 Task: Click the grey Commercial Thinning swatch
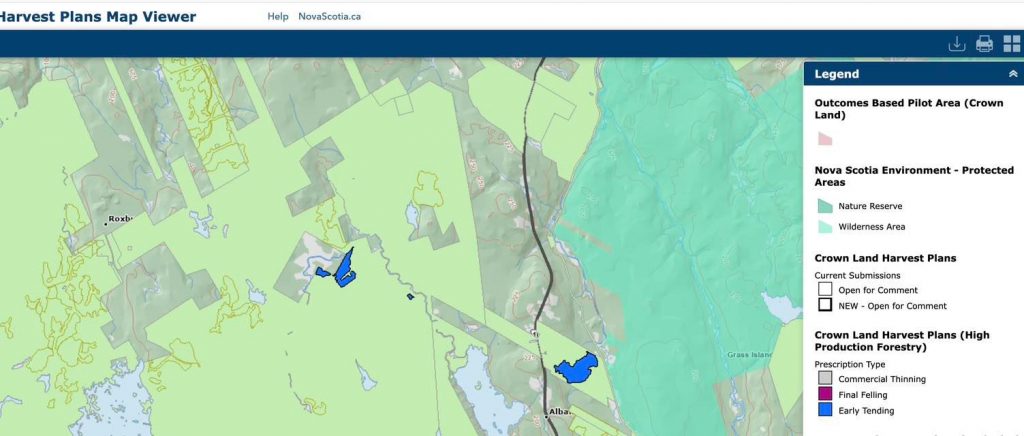825,379
